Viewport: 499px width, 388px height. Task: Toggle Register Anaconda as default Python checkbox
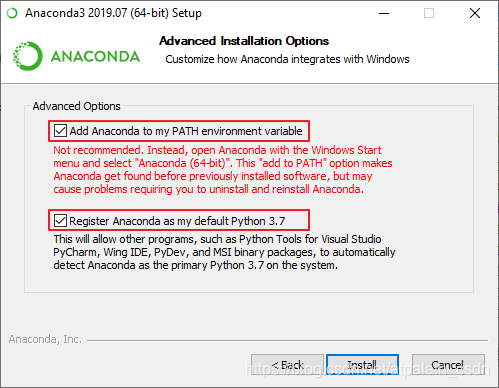point(60,220)
